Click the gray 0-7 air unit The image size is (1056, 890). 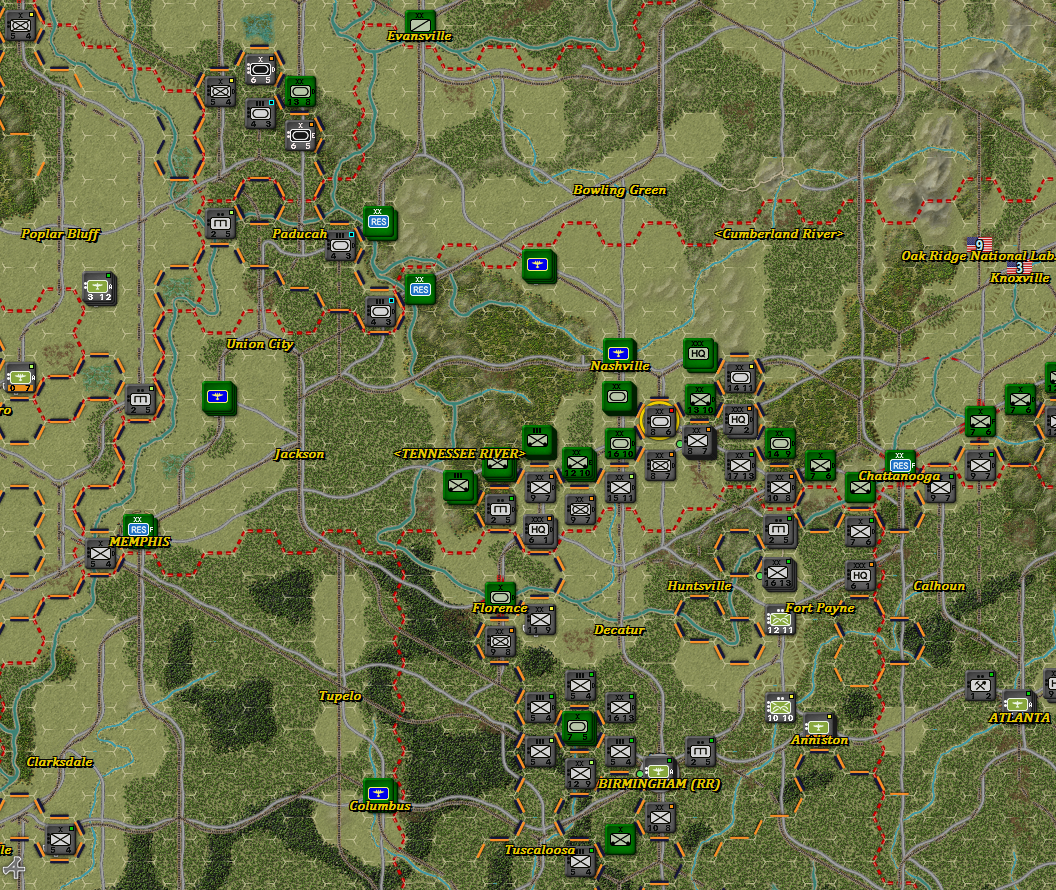pyautogui.click(x=20, y=378)
